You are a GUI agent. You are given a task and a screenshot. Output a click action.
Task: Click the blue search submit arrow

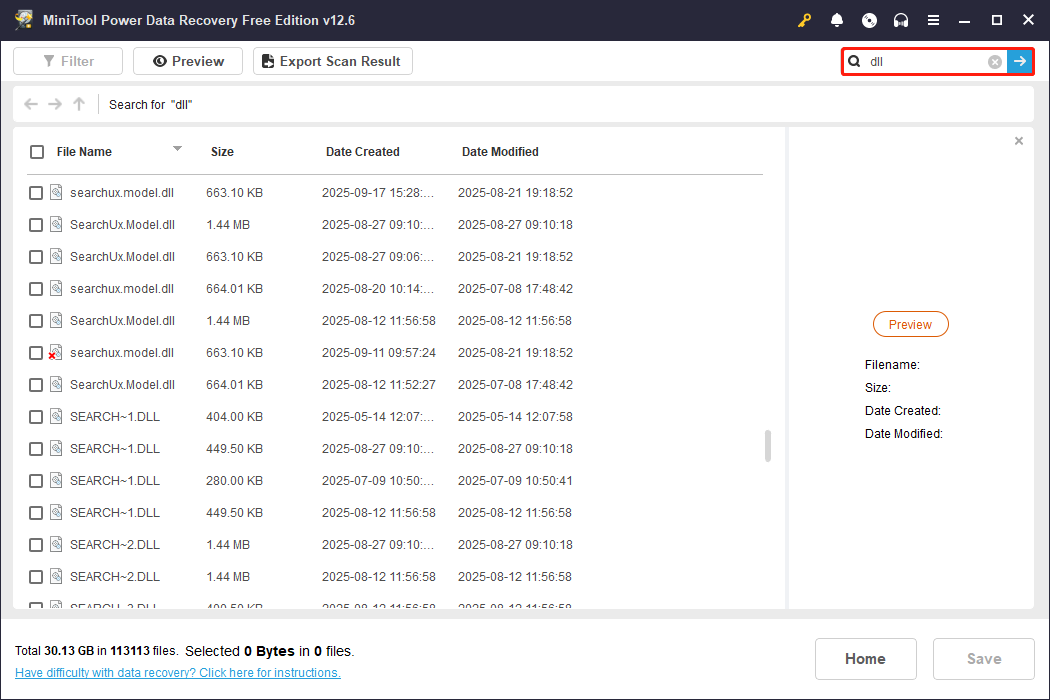[1020, 61]
